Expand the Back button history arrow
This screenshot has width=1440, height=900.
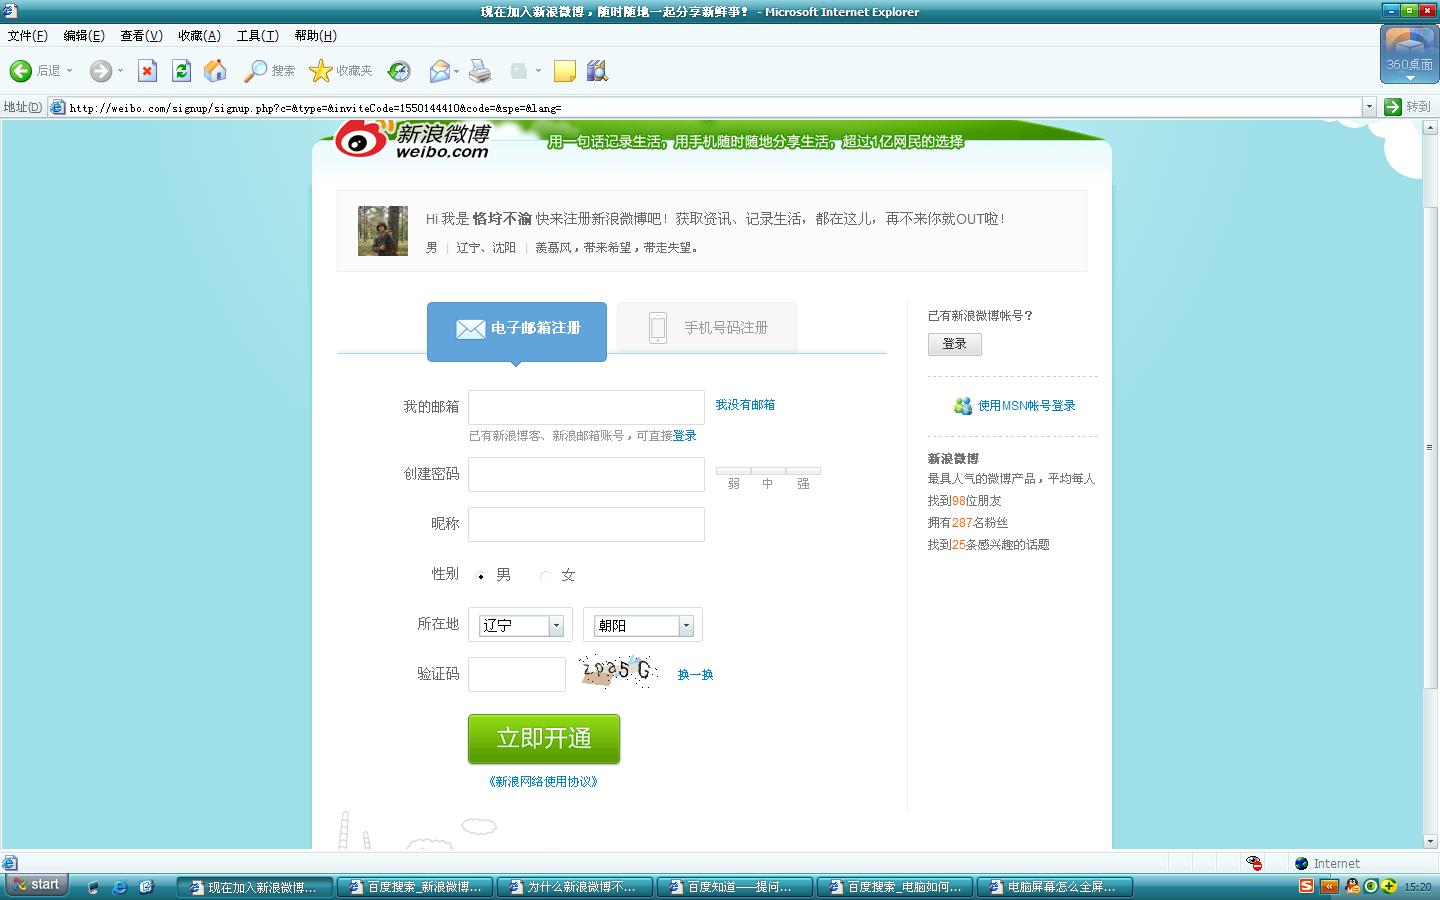coord(67,71)
